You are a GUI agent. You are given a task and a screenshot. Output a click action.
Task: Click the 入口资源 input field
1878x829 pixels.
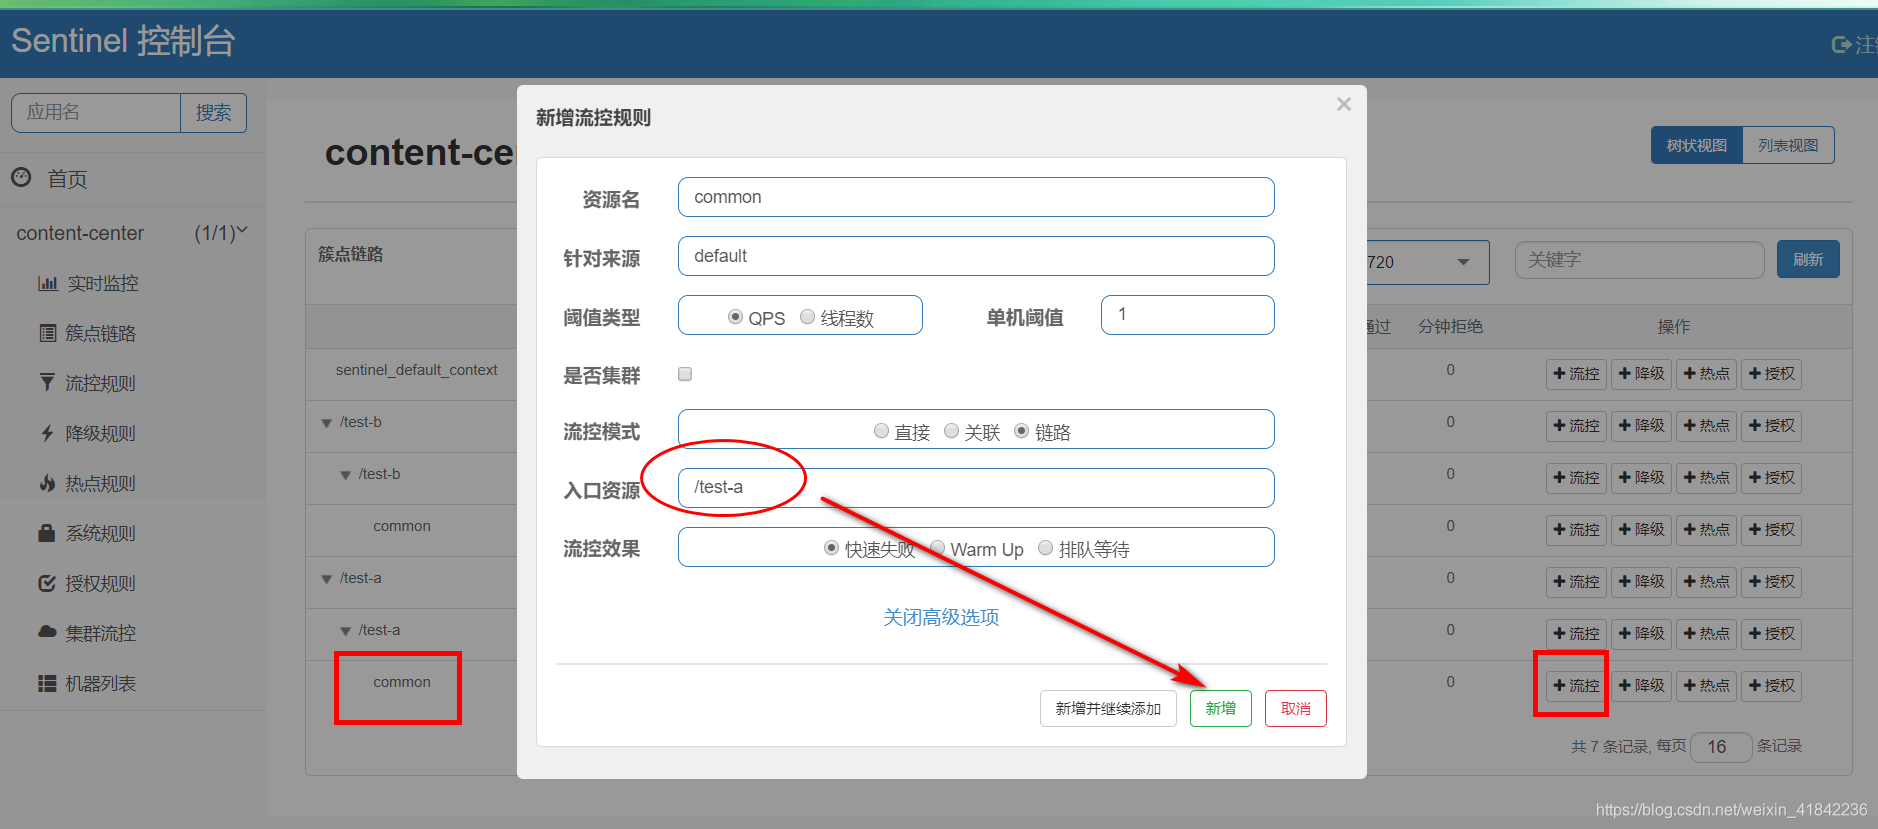coord(976,488)
